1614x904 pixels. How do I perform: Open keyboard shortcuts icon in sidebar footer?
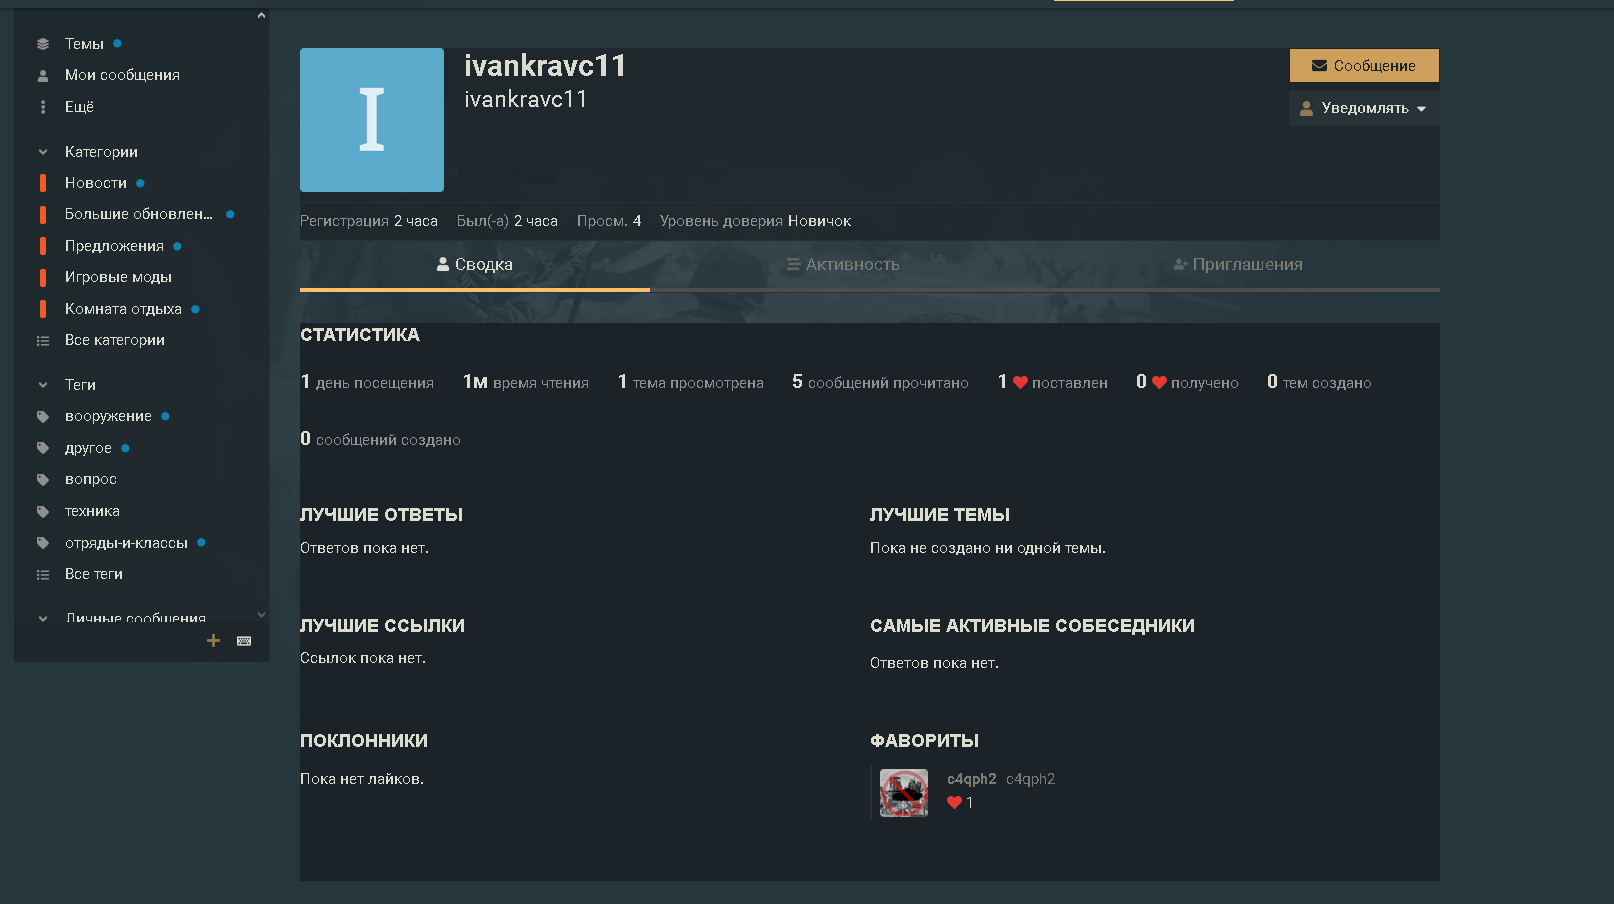pyautogui.click(x=244, y=641)
